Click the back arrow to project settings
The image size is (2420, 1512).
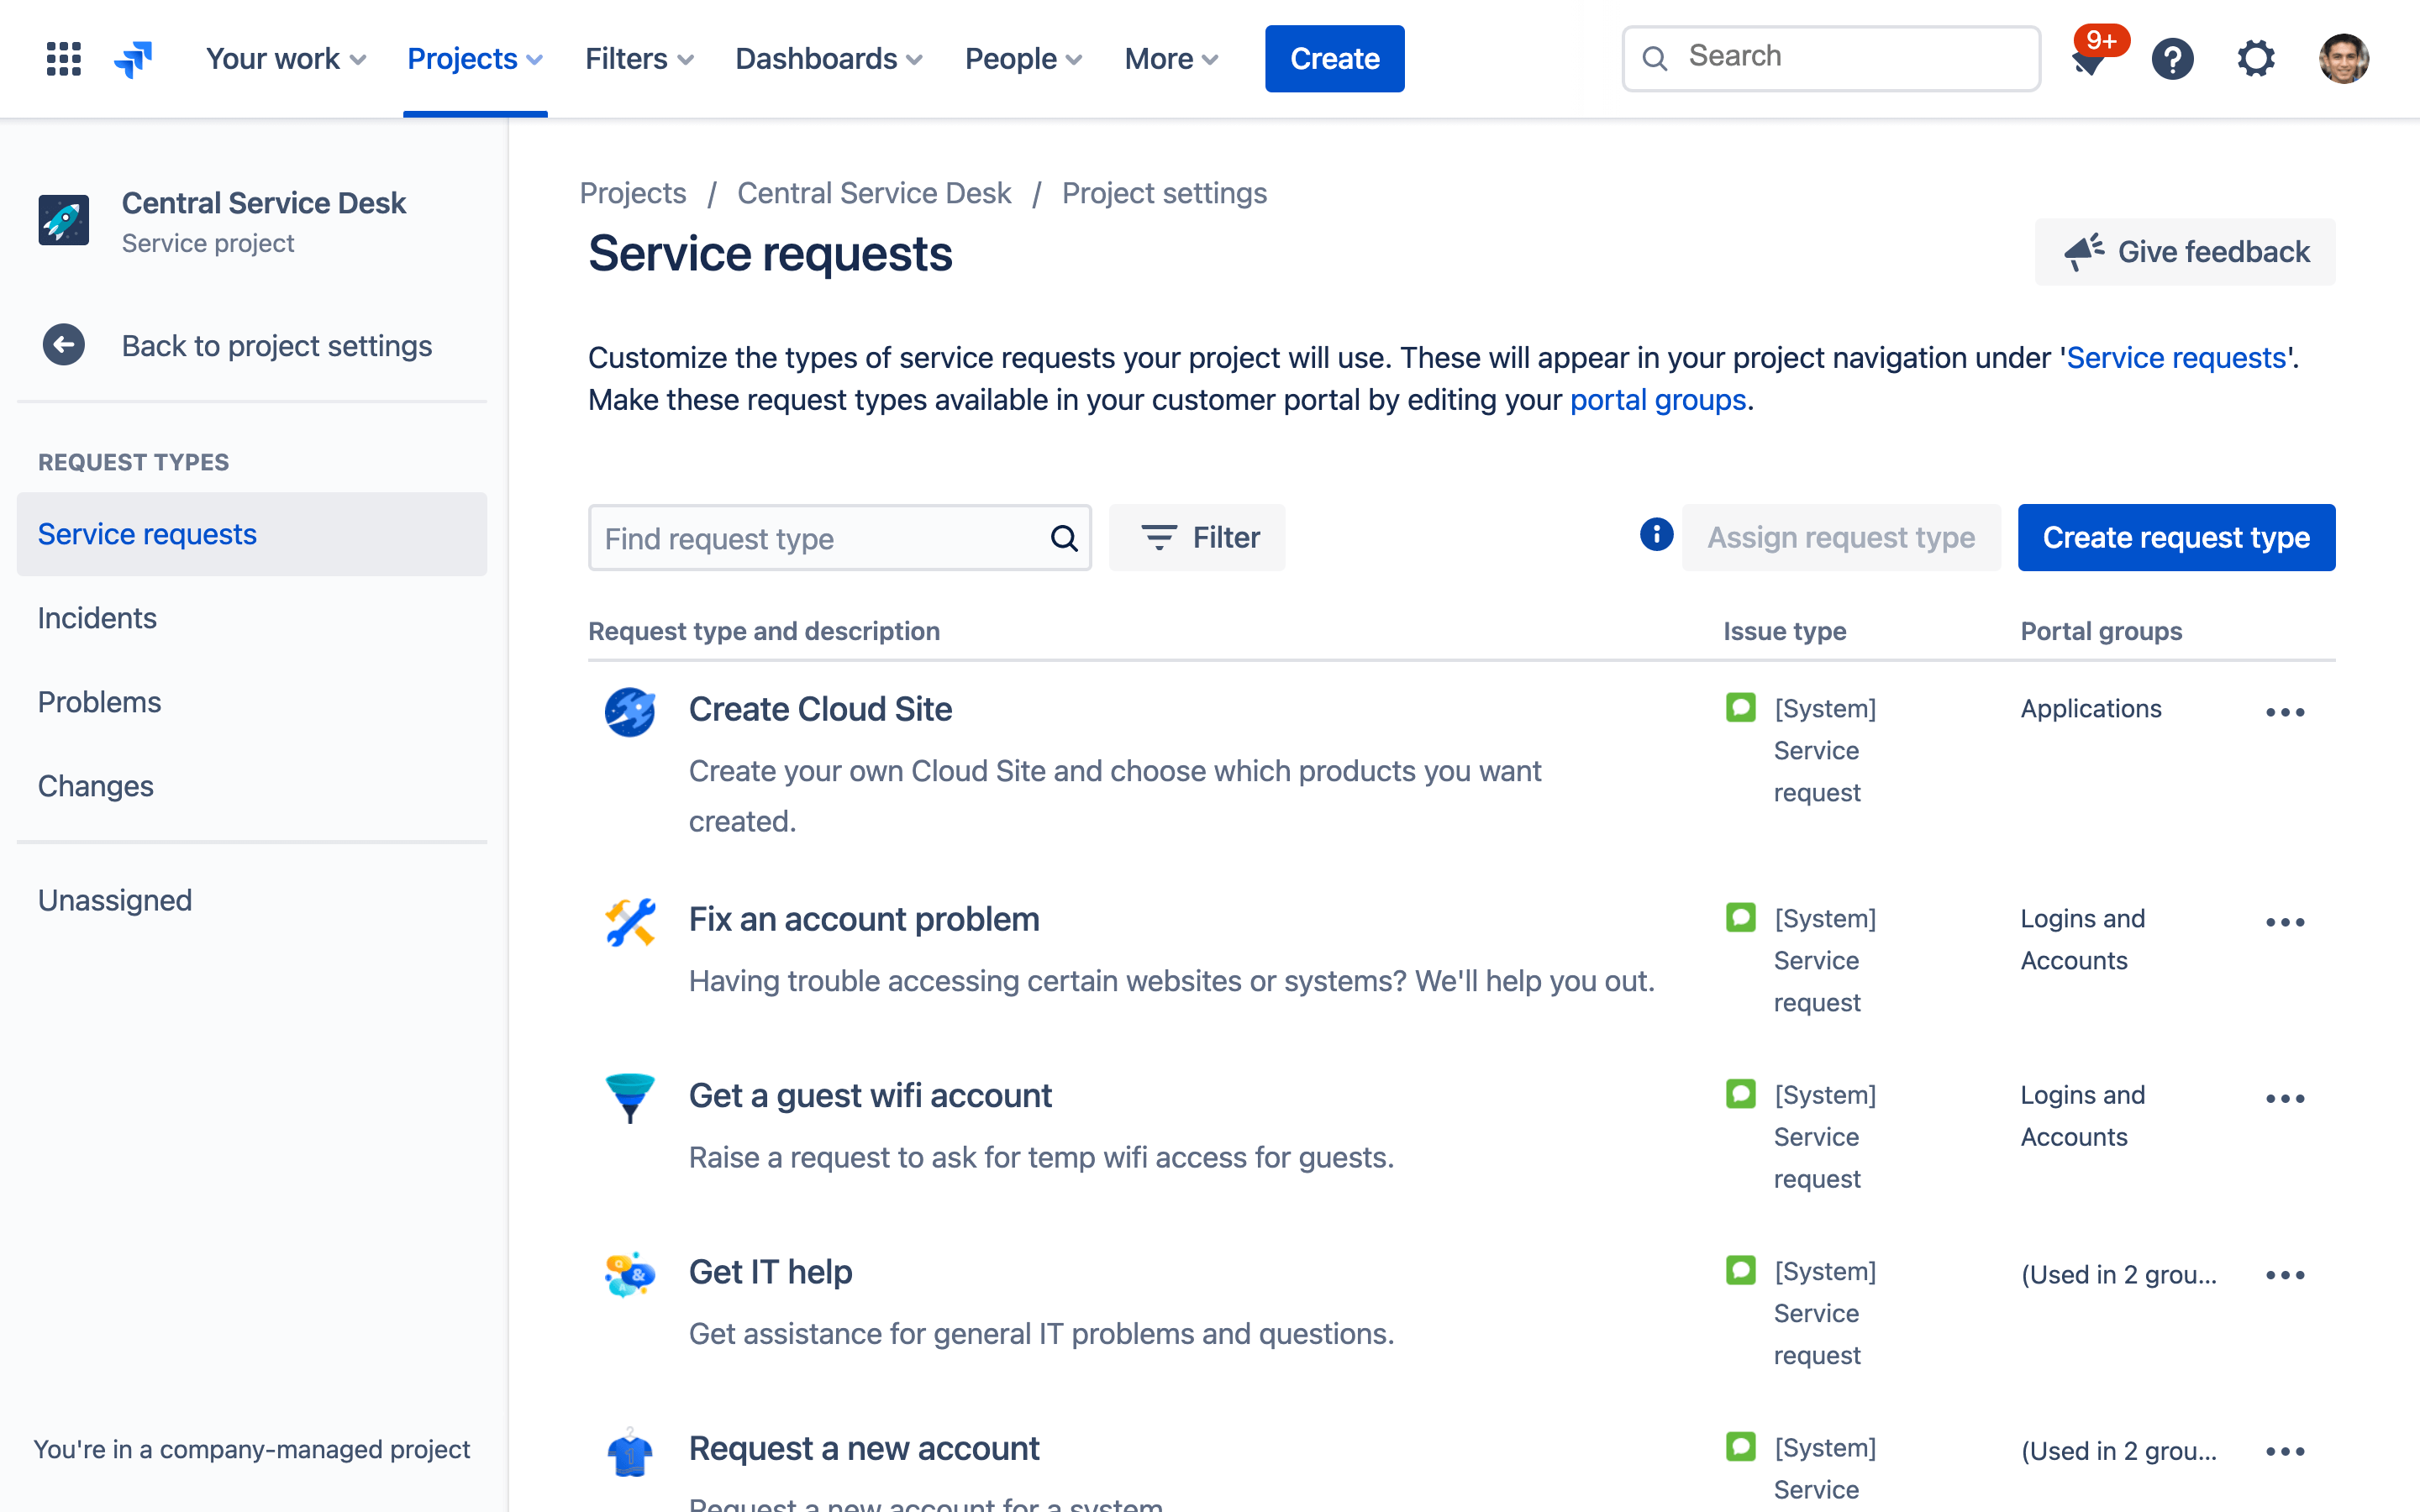pyautogui.click(x=63, y=344)
